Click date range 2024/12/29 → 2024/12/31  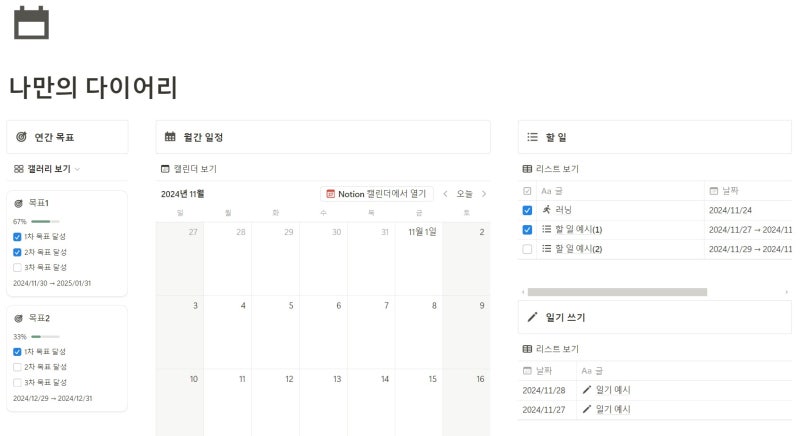[x=53, y=398]
